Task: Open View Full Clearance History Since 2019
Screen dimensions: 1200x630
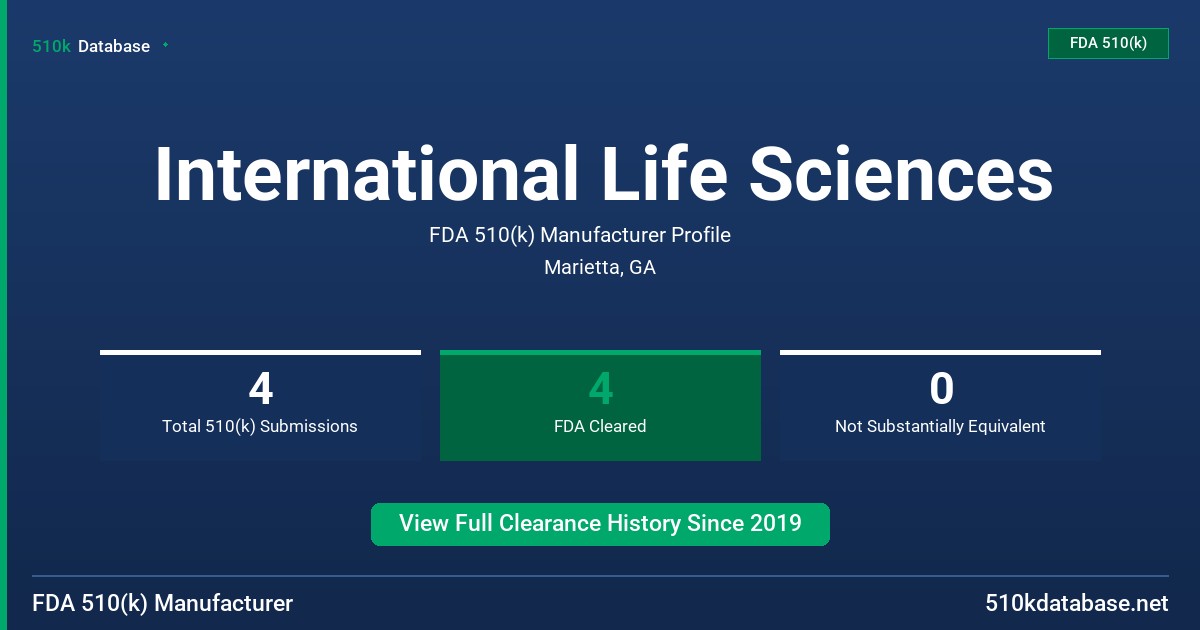Action: pyautogui.click(x=600, y=524)
